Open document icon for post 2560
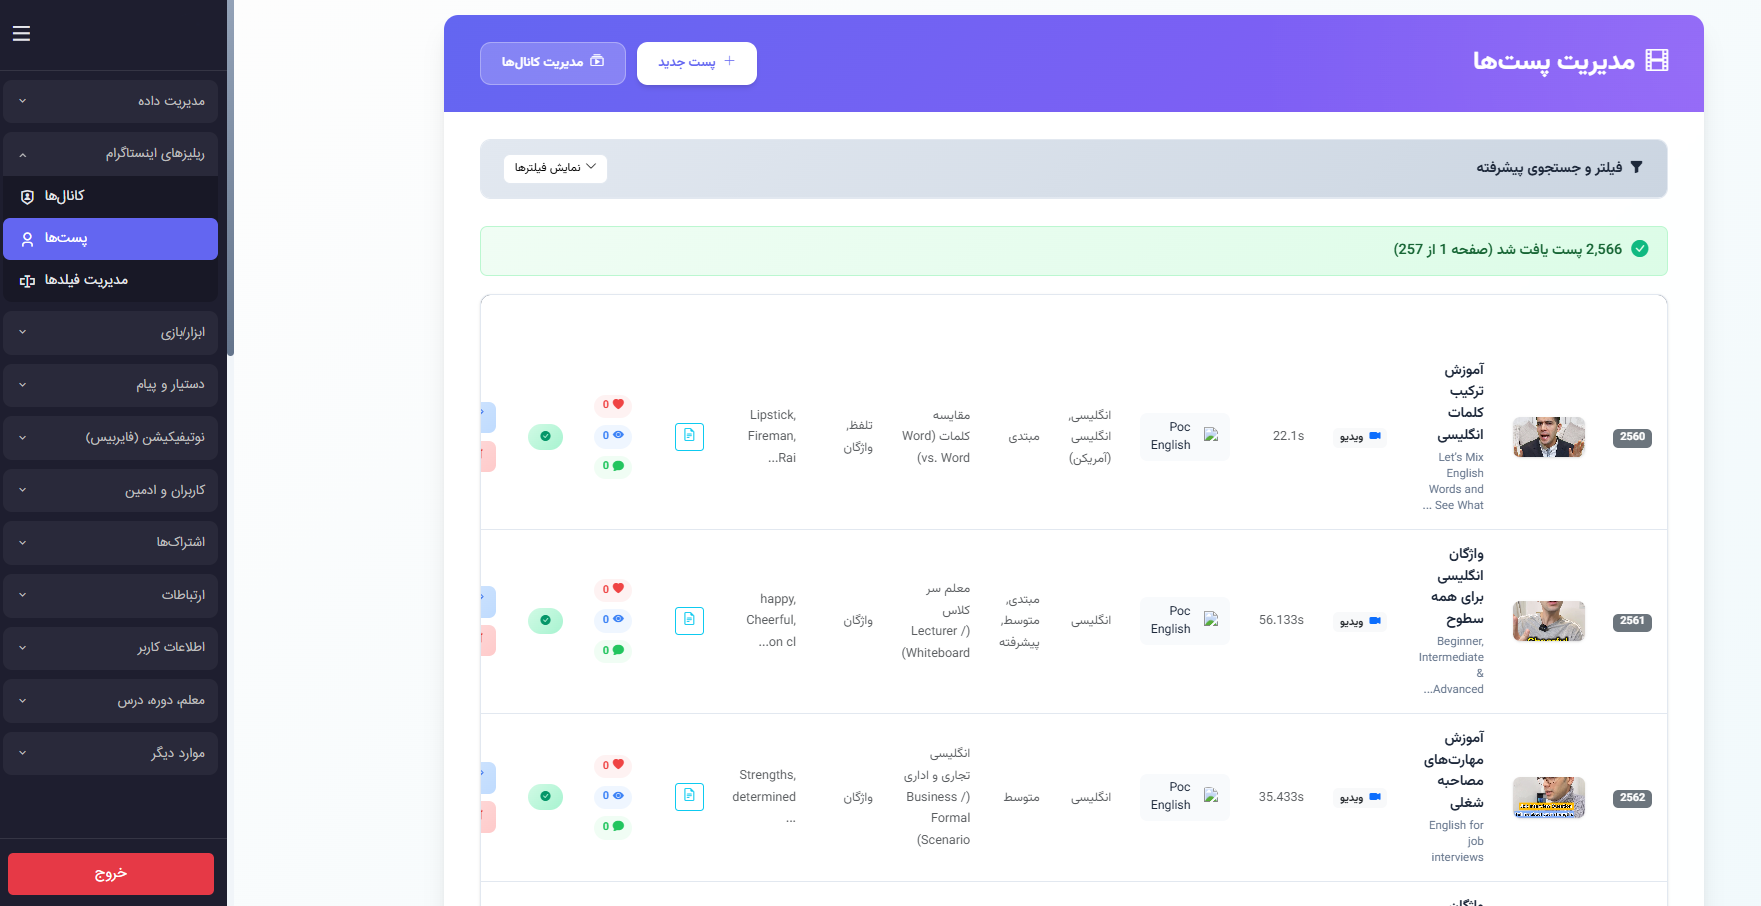 [689, 436]
